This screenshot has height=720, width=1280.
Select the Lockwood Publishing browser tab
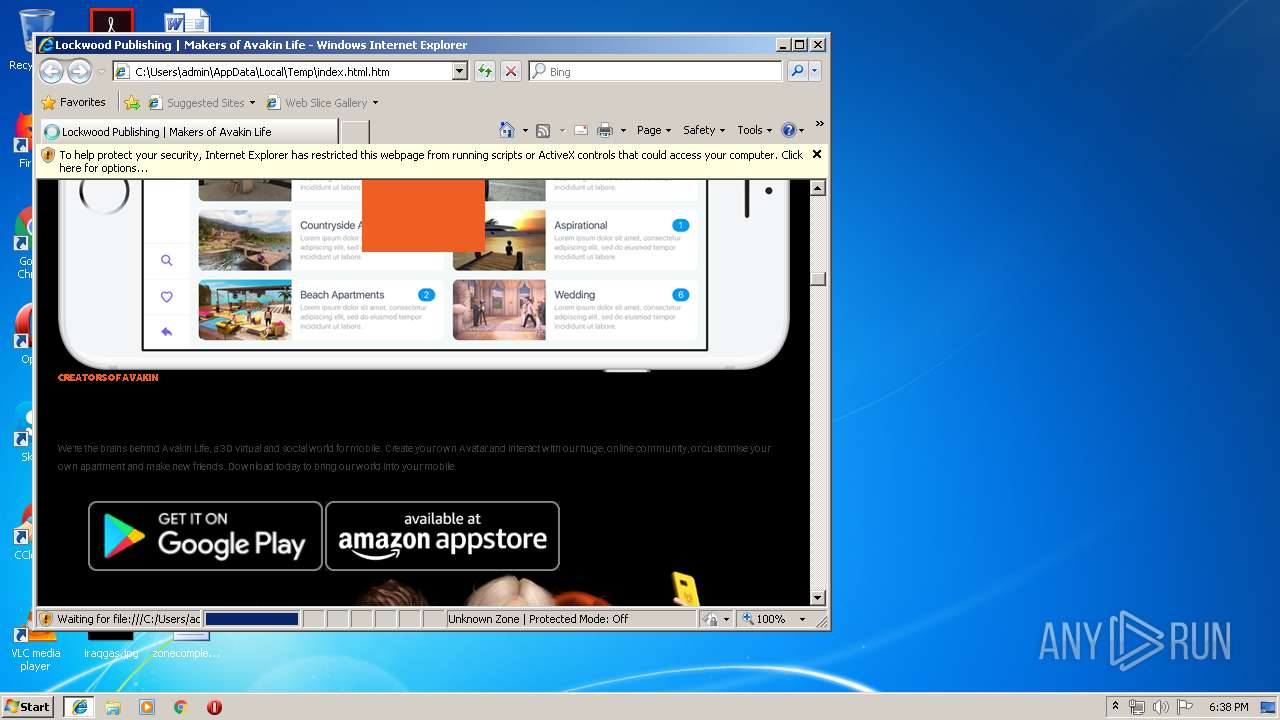point(188,131)
